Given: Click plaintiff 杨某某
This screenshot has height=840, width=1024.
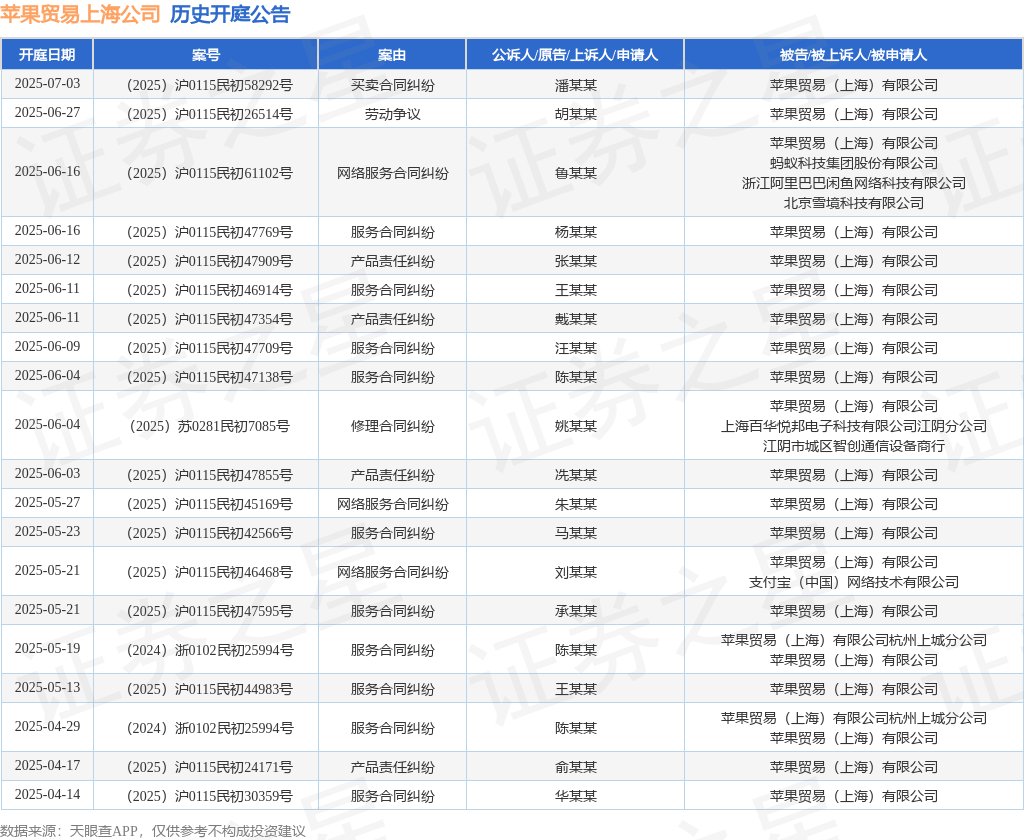Looking at the screenshot, I should click(x=575, y=233).
